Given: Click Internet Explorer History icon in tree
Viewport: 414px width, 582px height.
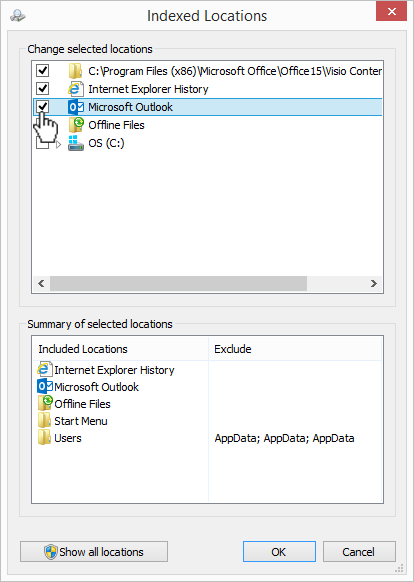Looking at the screenshot, I should pos(75,89).
